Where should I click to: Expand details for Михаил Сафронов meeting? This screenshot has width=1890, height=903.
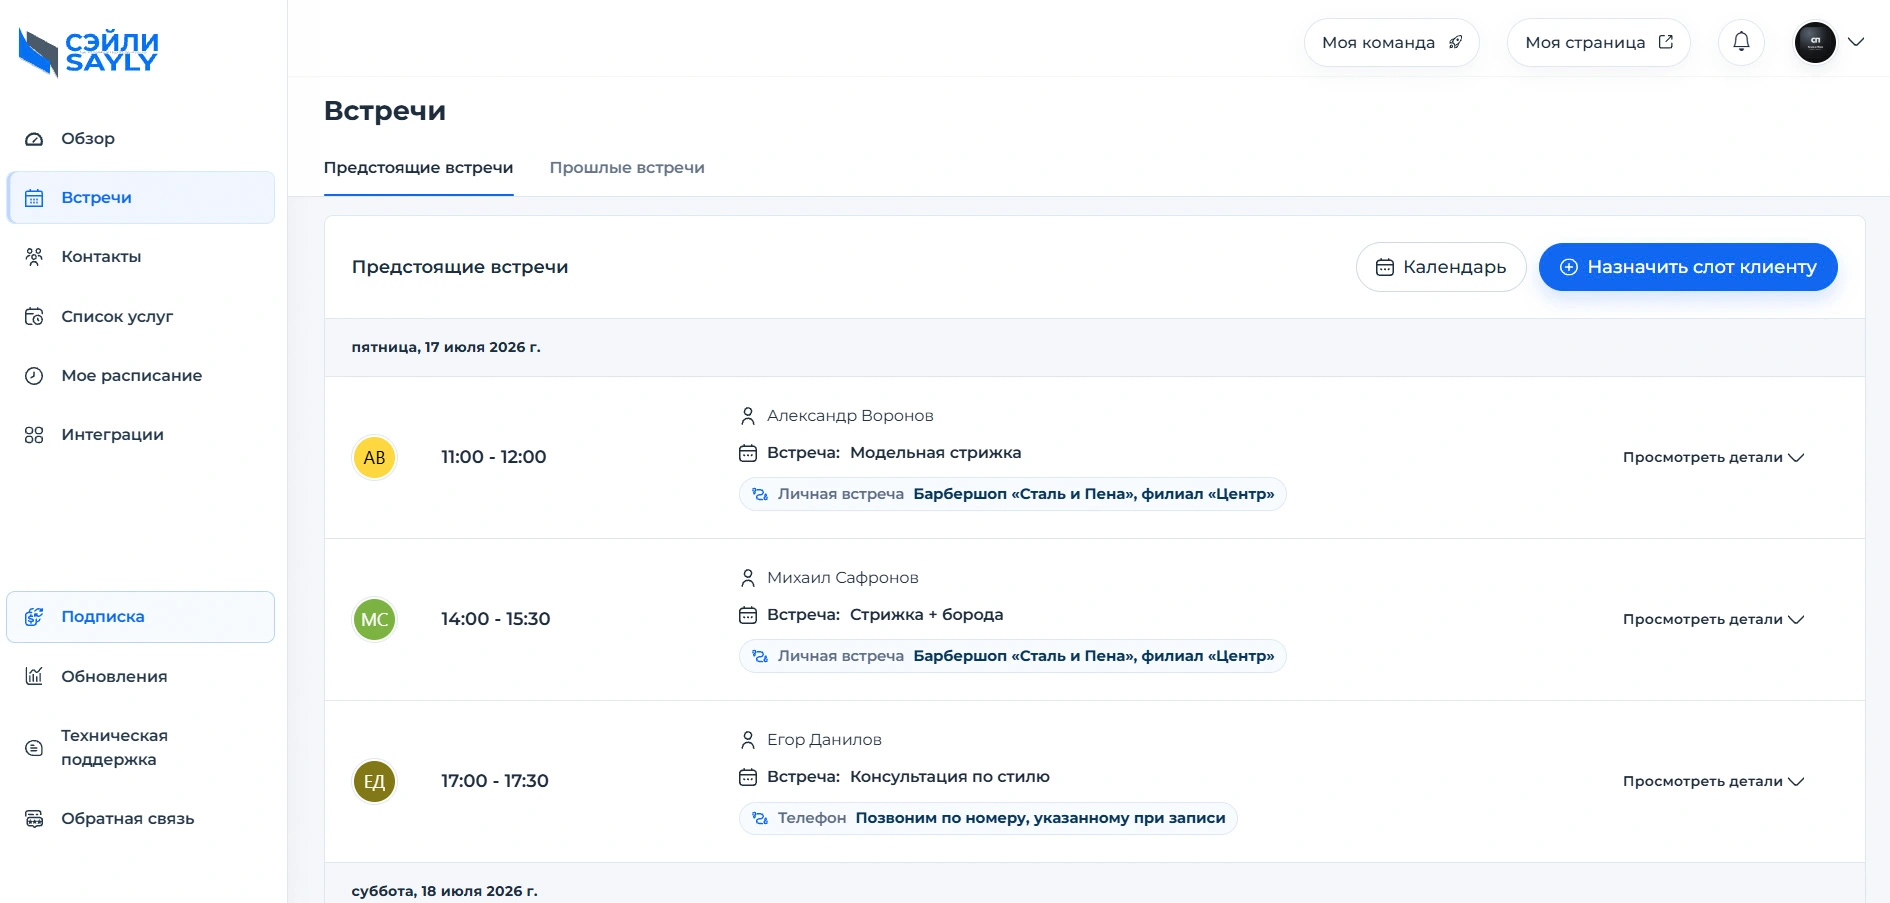click(x=1713, y=620)
